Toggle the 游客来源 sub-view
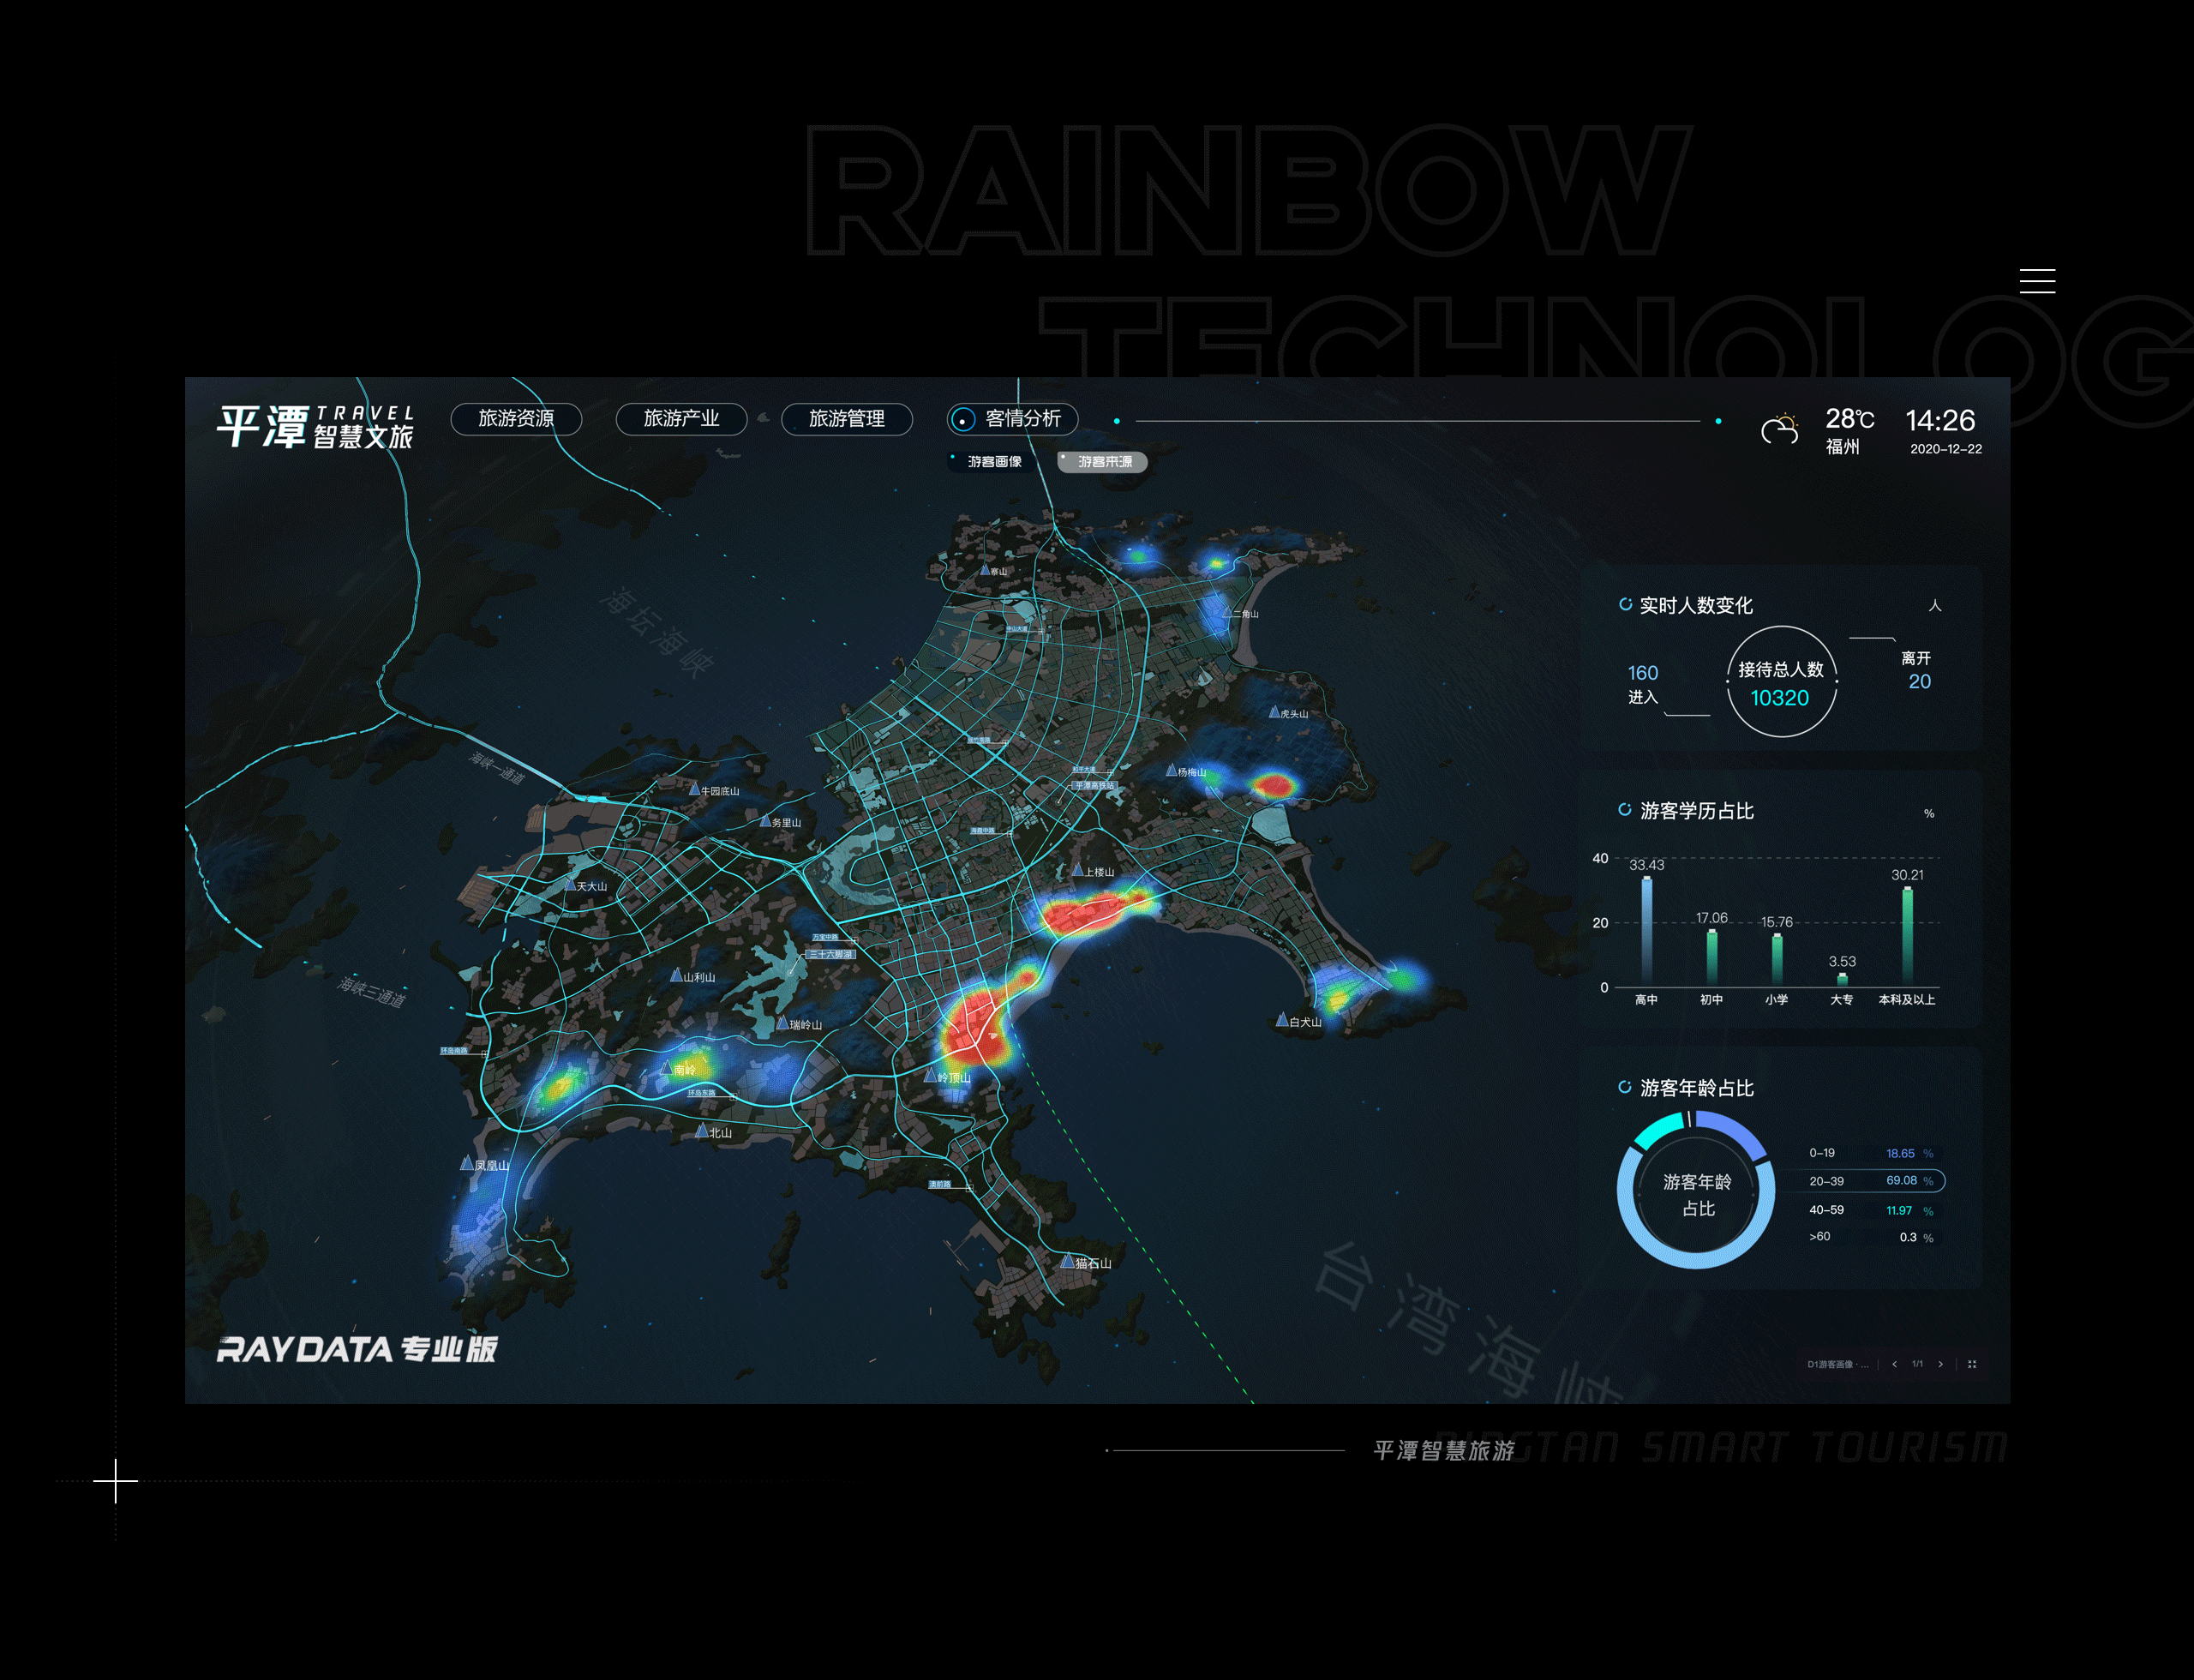This screenshot has width=2194, height=1680. (1103, 462)
